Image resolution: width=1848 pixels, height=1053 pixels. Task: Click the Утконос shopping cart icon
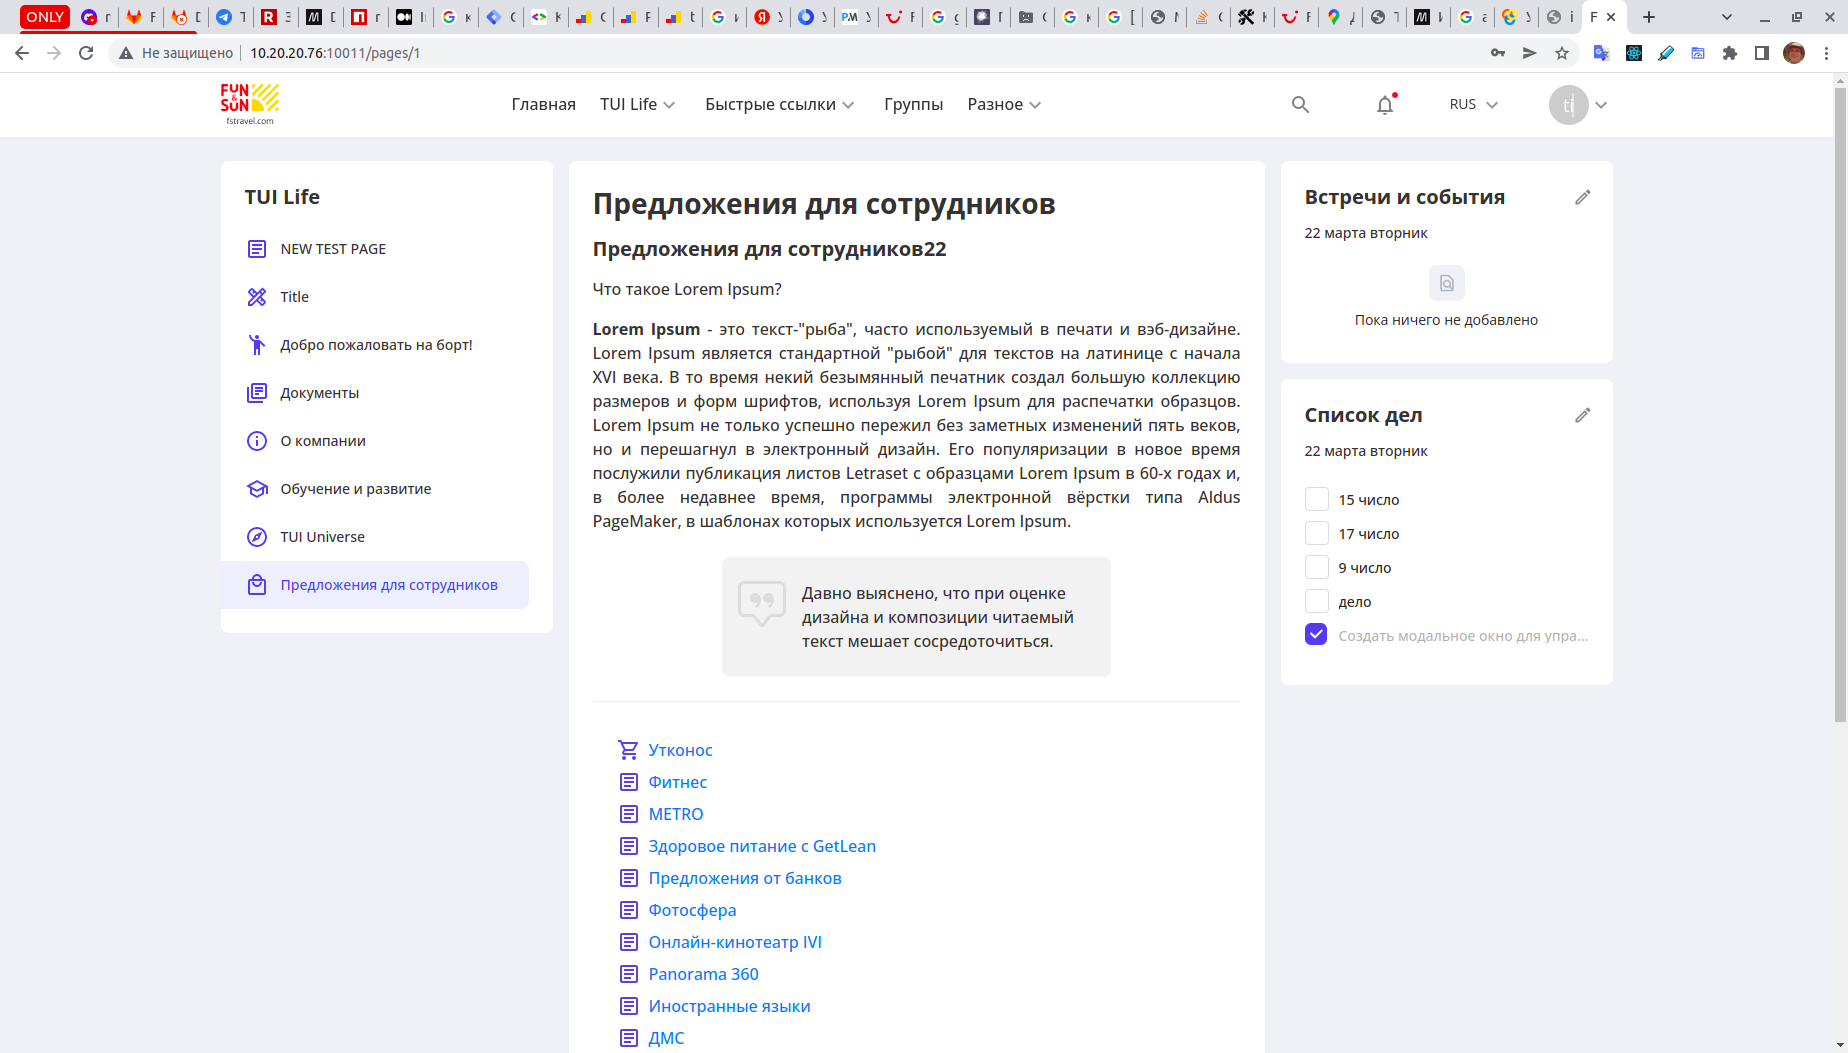coord(628,750)
